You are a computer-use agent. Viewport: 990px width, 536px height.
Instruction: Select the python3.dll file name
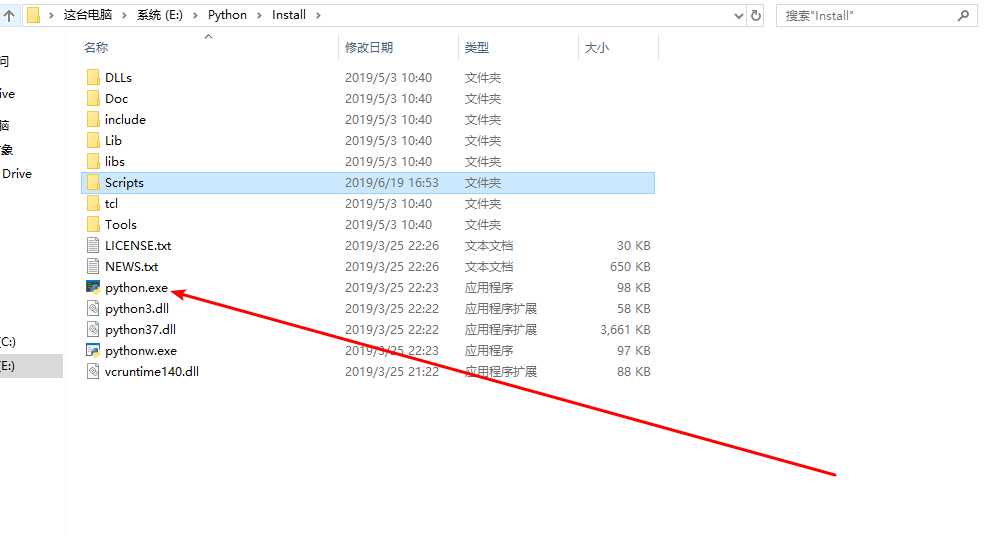coord(137,309)
